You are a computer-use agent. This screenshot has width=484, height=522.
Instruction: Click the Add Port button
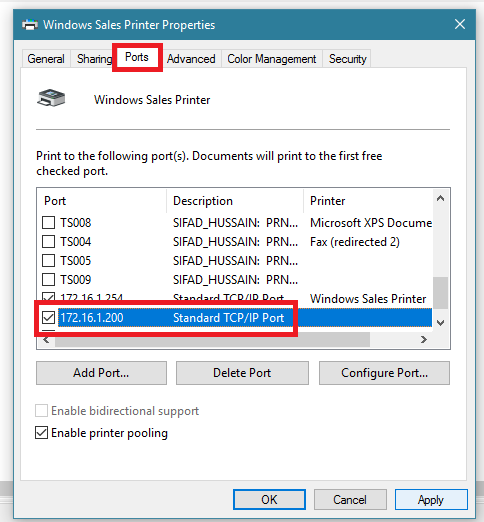click(x=101, y=373)
